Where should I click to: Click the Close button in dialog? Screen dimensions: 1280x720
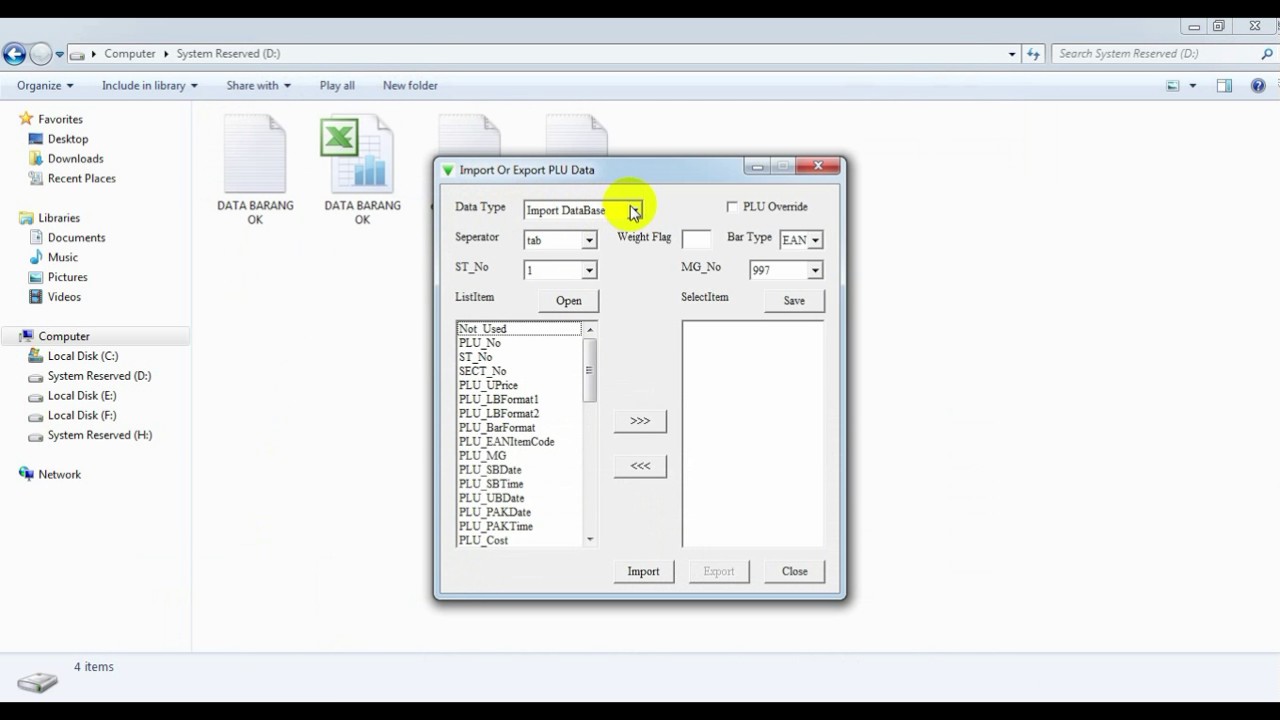click(x=795, y=572)
